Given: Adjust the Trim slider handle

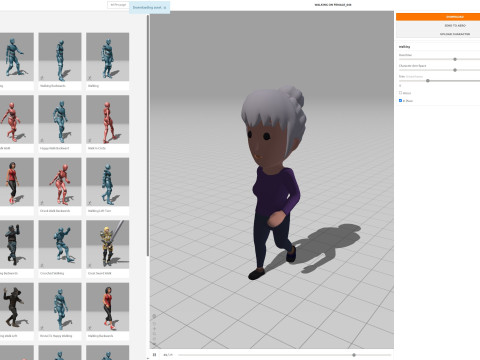Looking at the screenshot, I should (x=428, y=81).
